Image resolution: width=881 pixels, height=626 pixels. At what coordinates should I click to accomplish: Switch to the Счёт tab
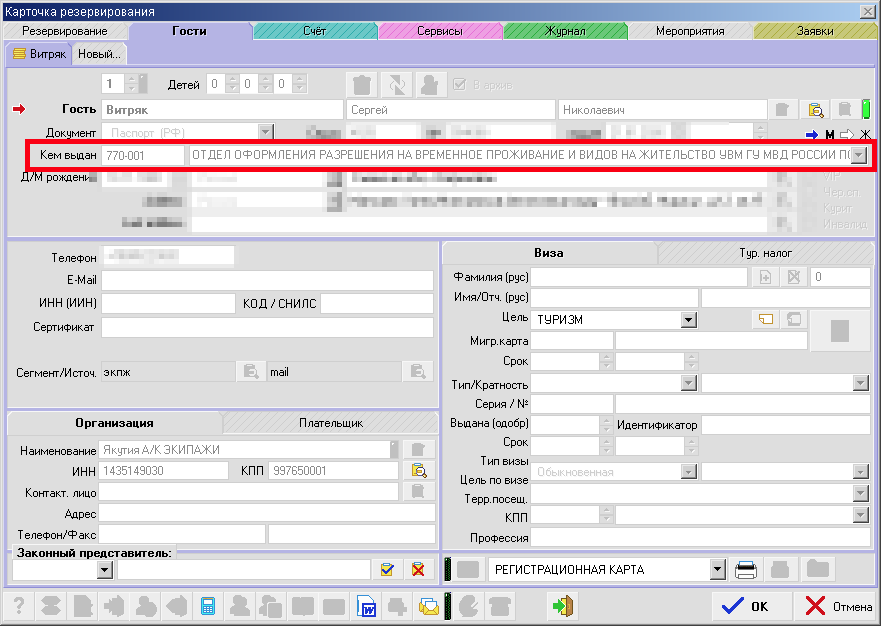314,31
